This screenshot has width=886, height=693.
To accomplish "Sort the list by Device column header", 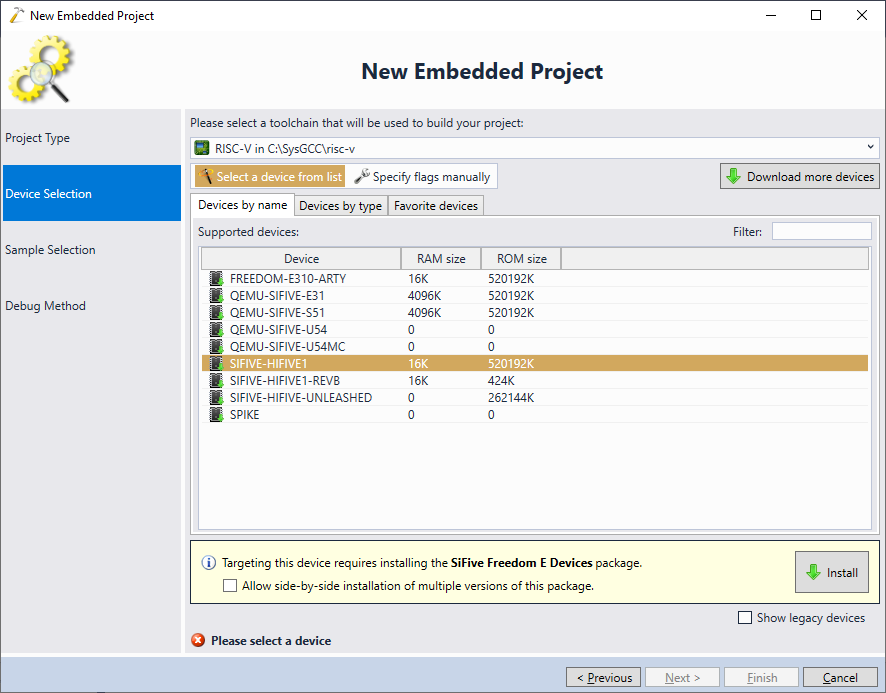I will [301, 258].
